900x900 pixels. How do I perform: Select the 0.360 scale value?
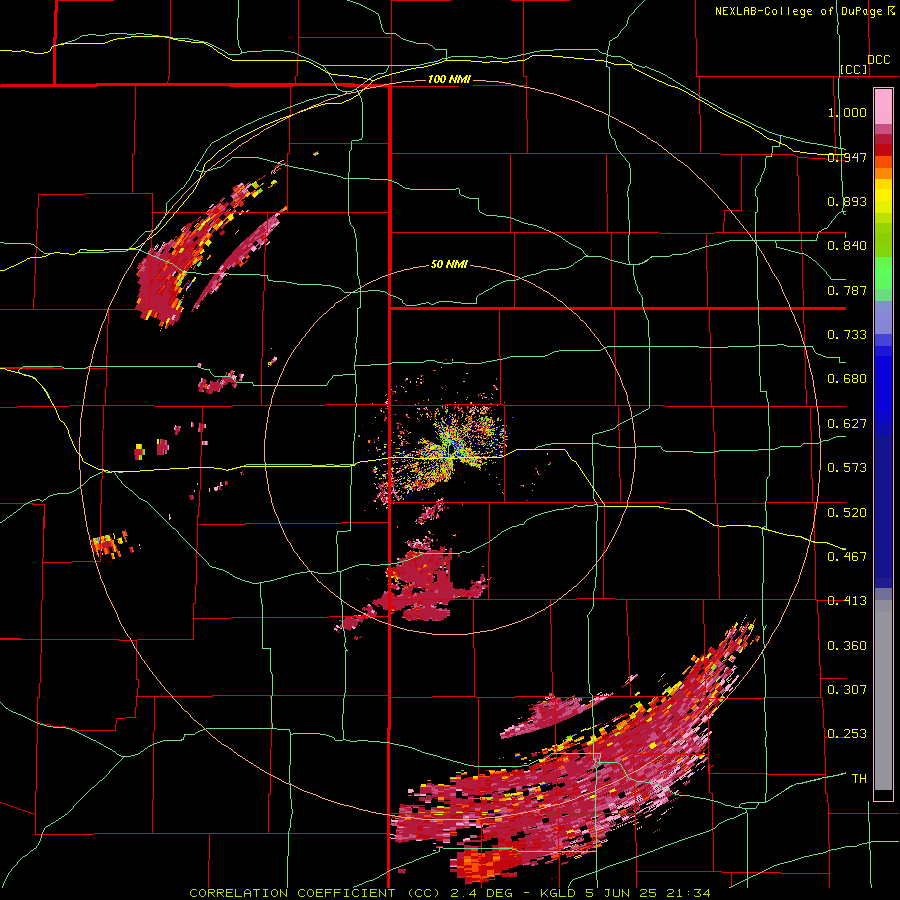pyautogui.click(x=847, y=646)
